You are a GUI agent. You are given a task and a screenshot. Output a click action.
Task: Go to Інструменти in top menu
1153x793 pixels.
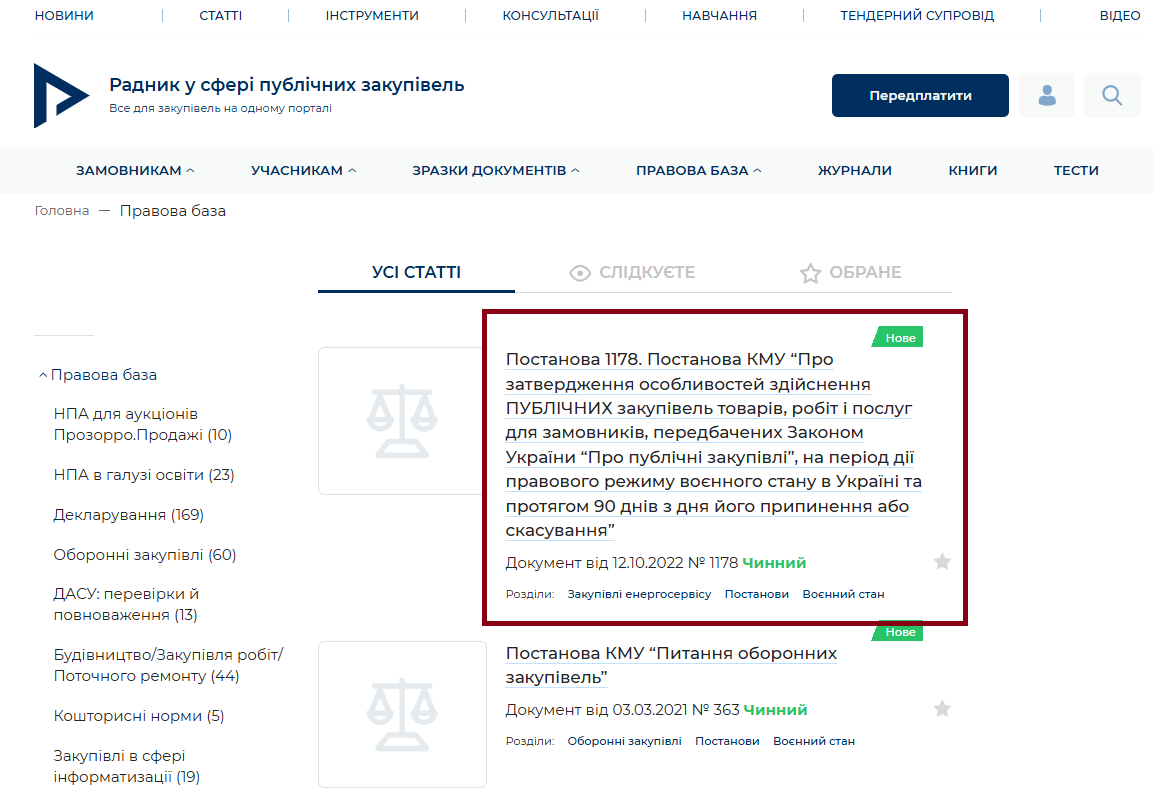click(x=372, y=16)
